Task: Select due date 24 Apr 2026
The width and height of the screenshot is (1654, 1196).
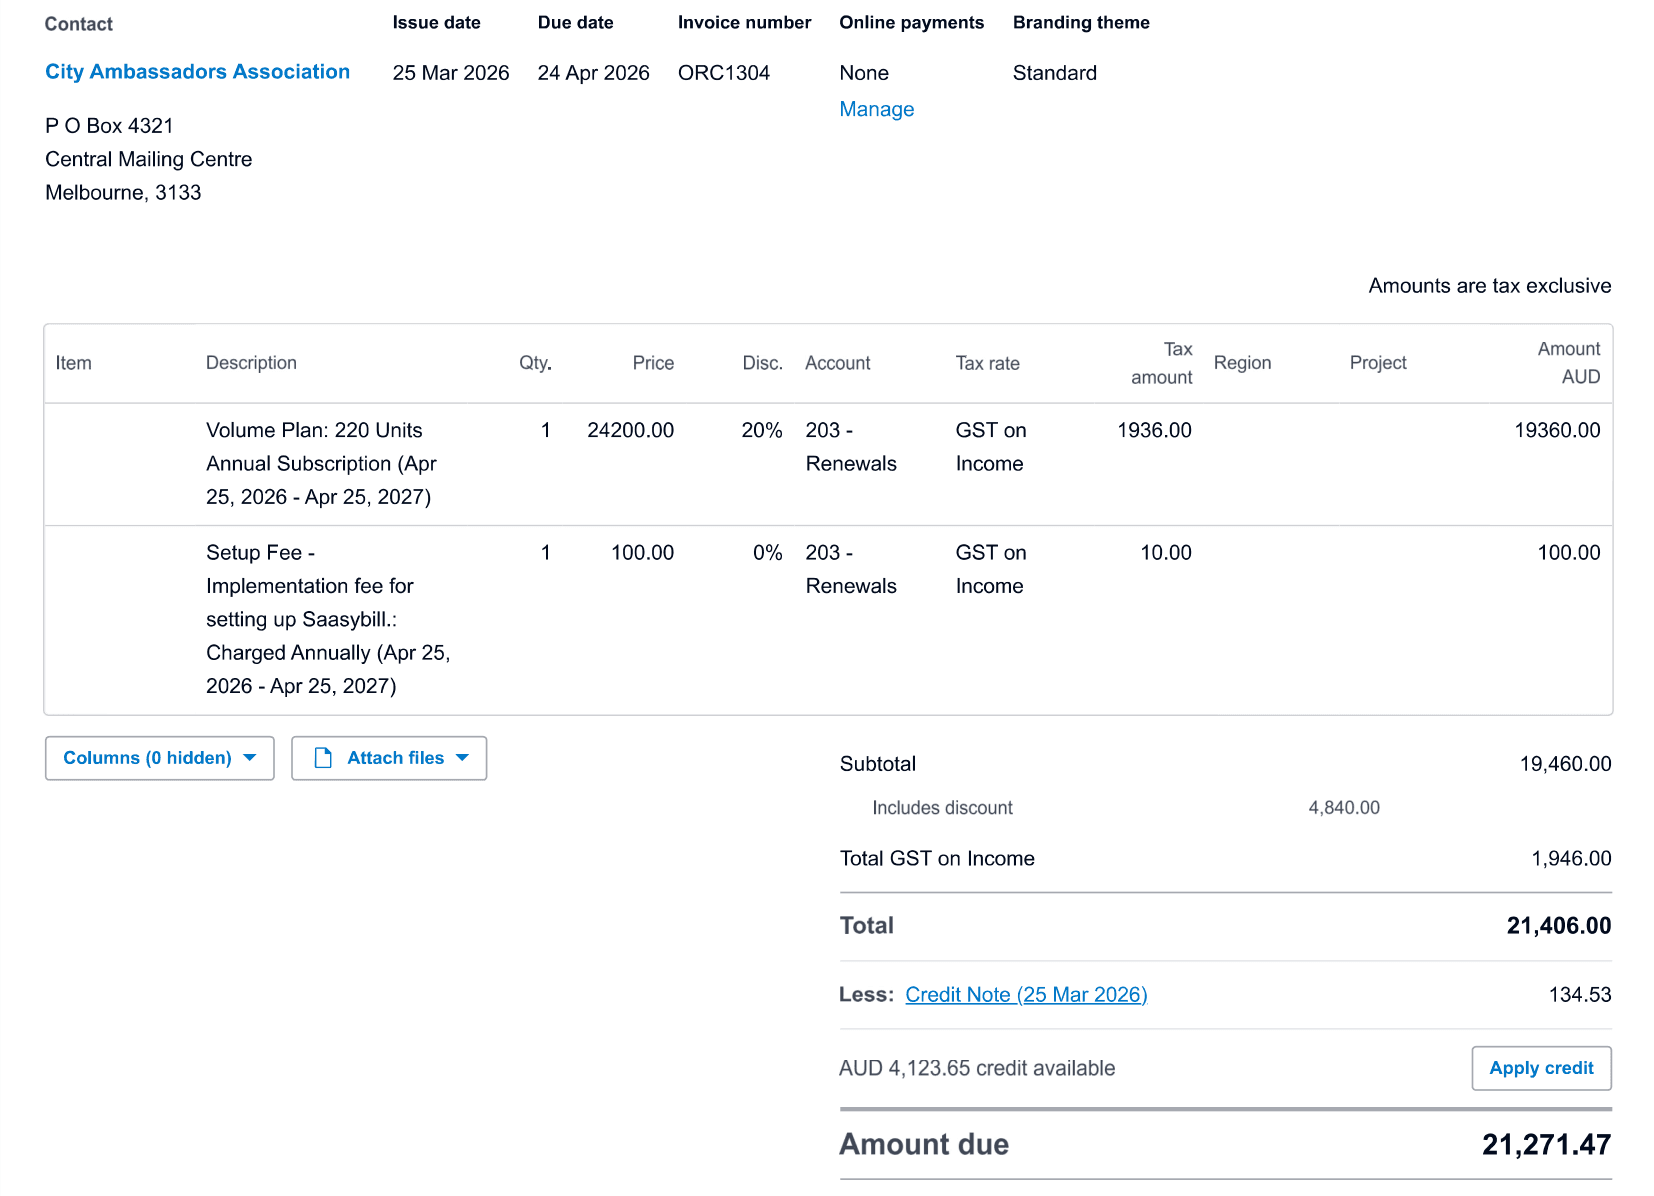Action: 593,73
